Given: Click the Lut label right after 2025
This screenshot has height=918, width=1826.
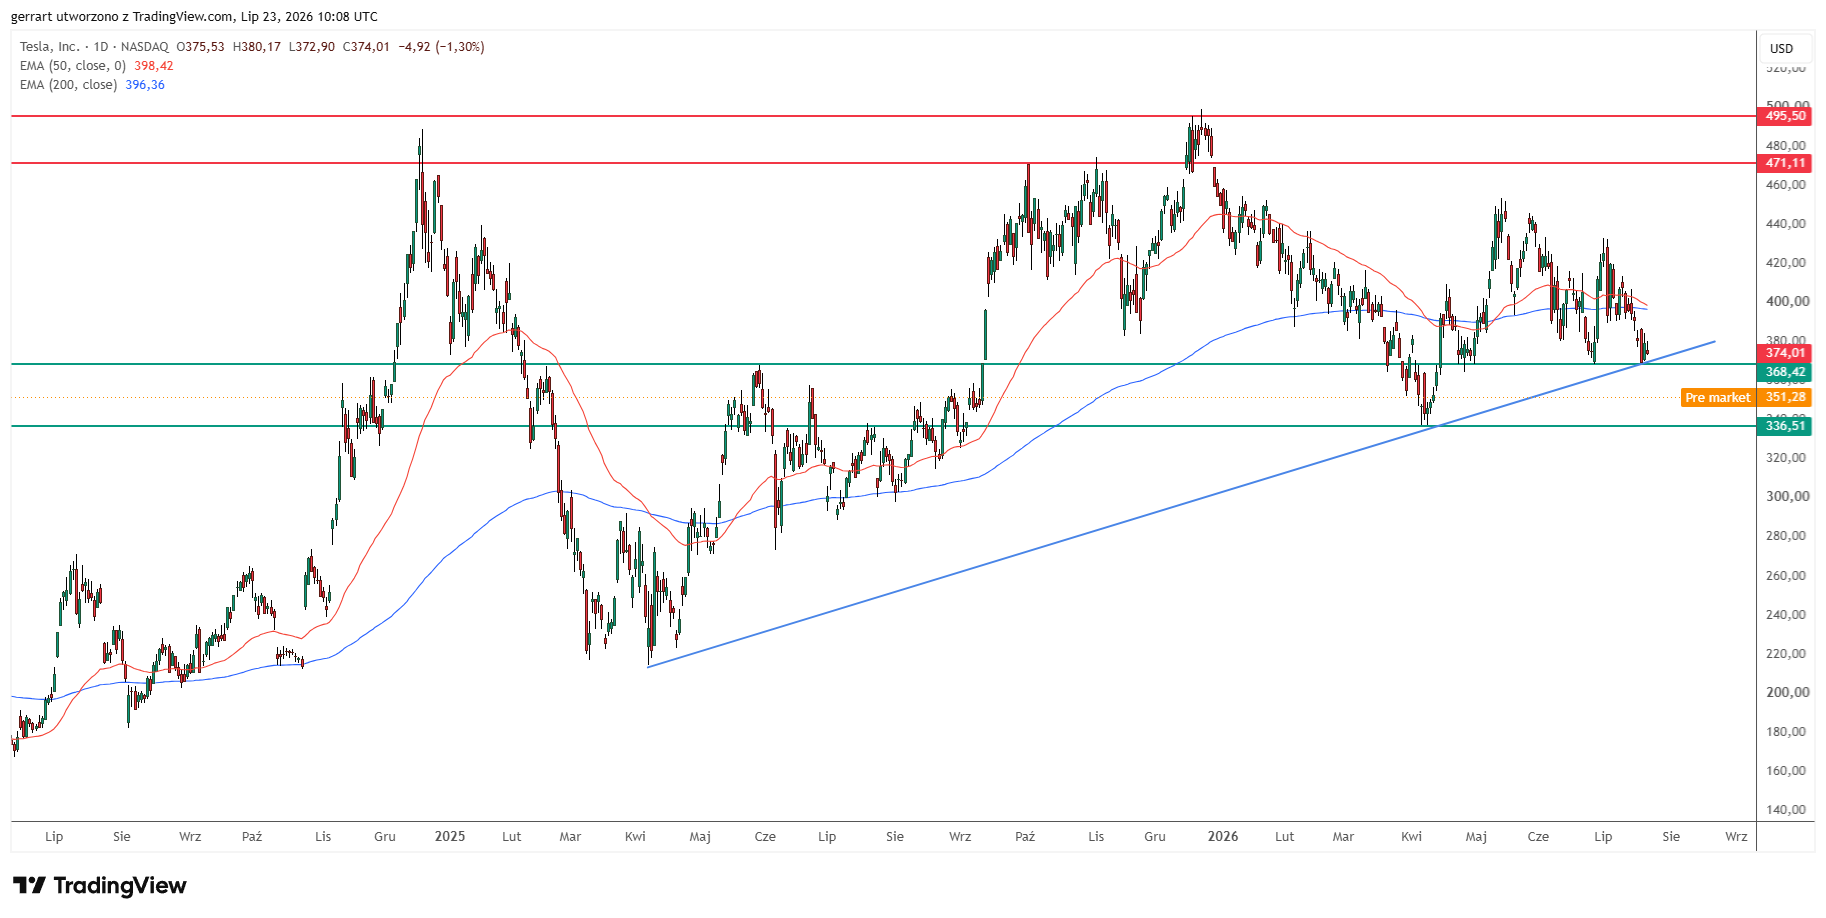Looking at the screenshot, I should (512, 837).
